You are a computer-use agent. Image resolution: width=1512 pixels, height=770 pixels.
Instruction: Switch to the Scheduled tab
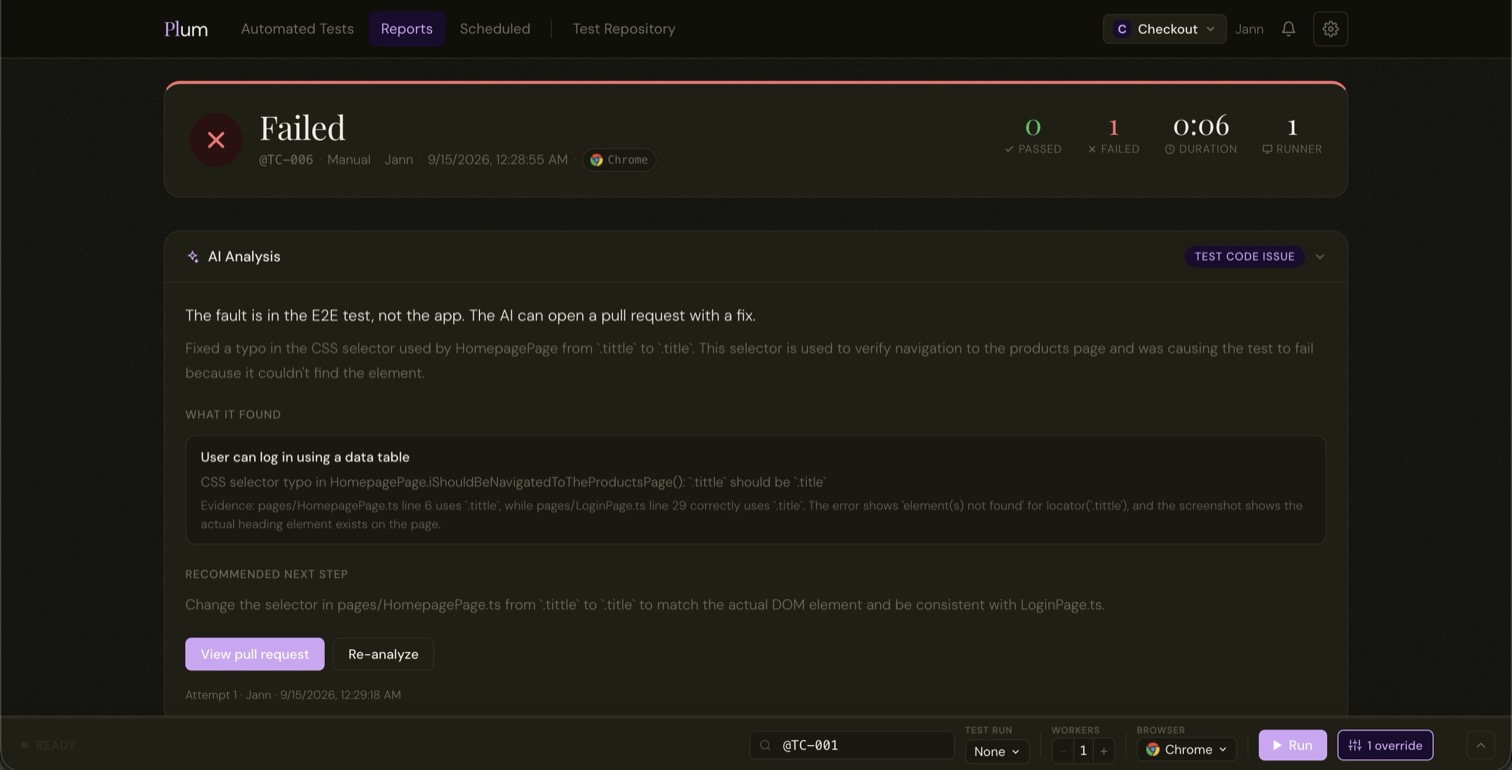click(x=495, y=29)
